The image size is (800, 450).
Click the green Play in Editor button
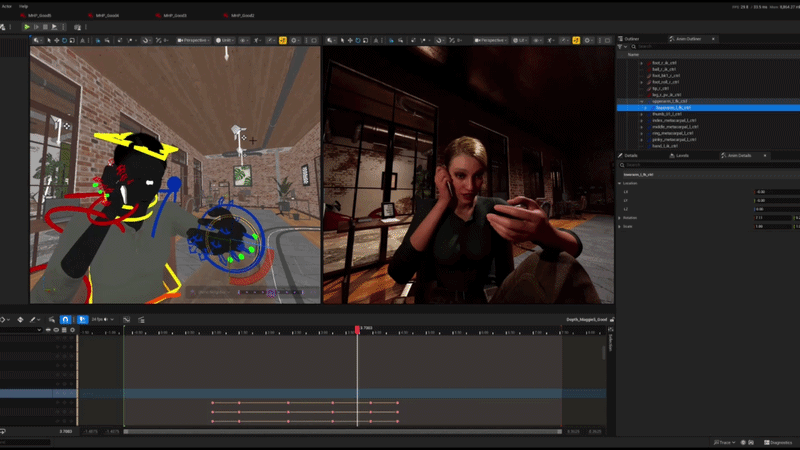pyautogui.click(x=27, y=27)
